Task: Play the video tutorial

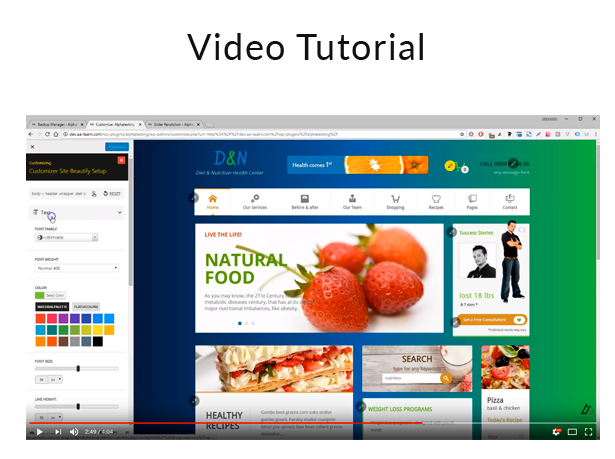Action: pos(40,431)
